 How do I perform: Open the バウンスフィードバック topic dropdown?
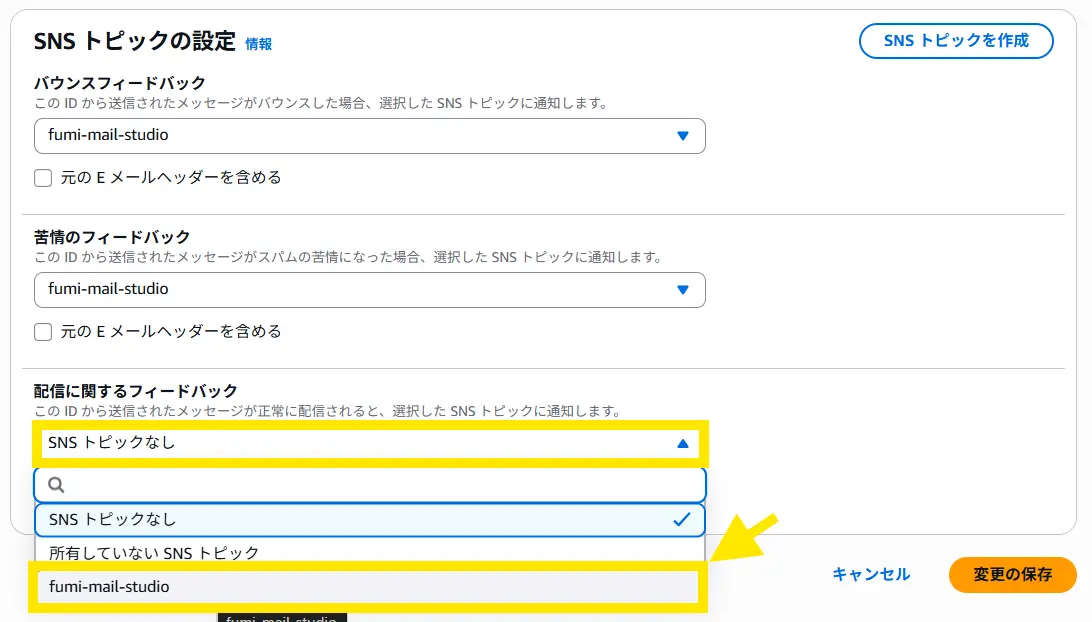369,136
